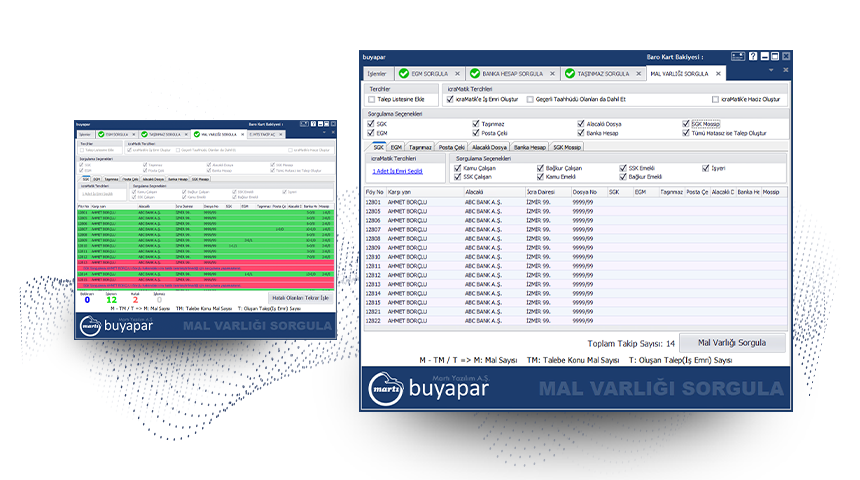The width and height of the screenshot is (860, 480).
Task: Select the Banka Hesap sub-tab in the right window
Action: (530, 147)
